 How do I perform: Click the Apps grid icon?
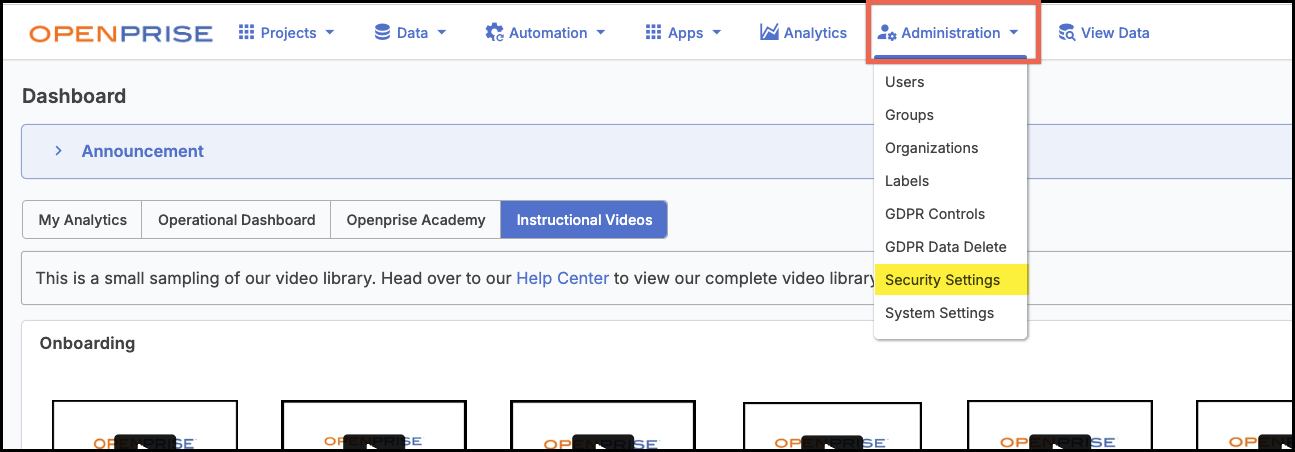654,32
